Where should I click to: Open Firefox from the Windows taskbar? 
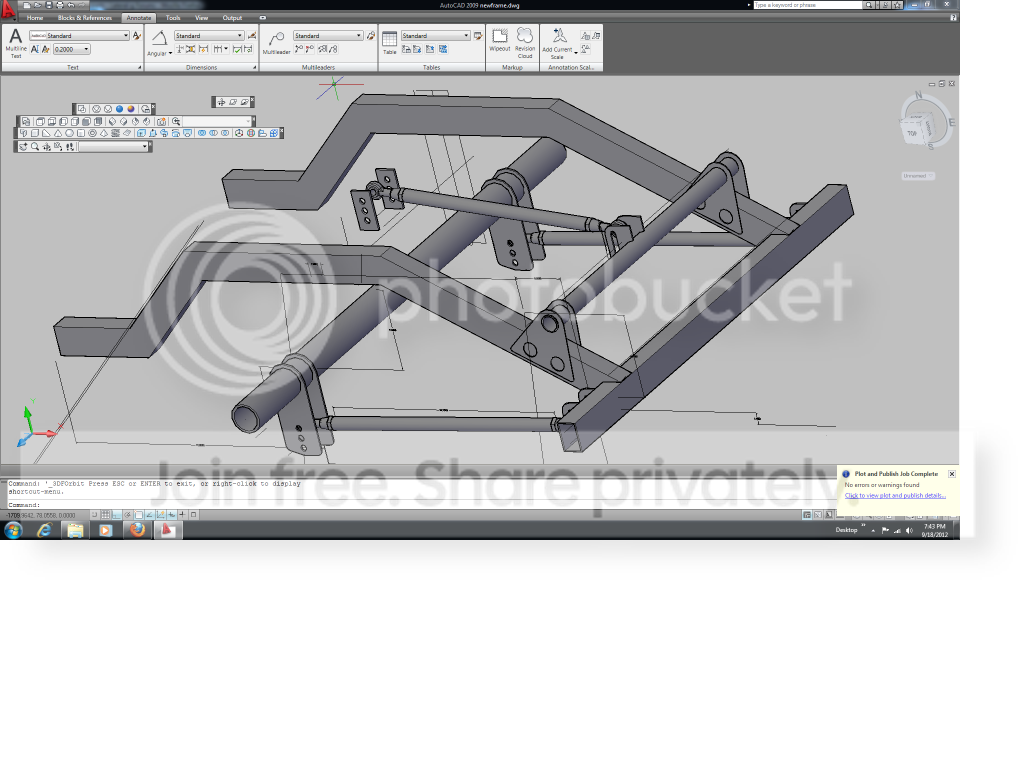coord(137,530)
